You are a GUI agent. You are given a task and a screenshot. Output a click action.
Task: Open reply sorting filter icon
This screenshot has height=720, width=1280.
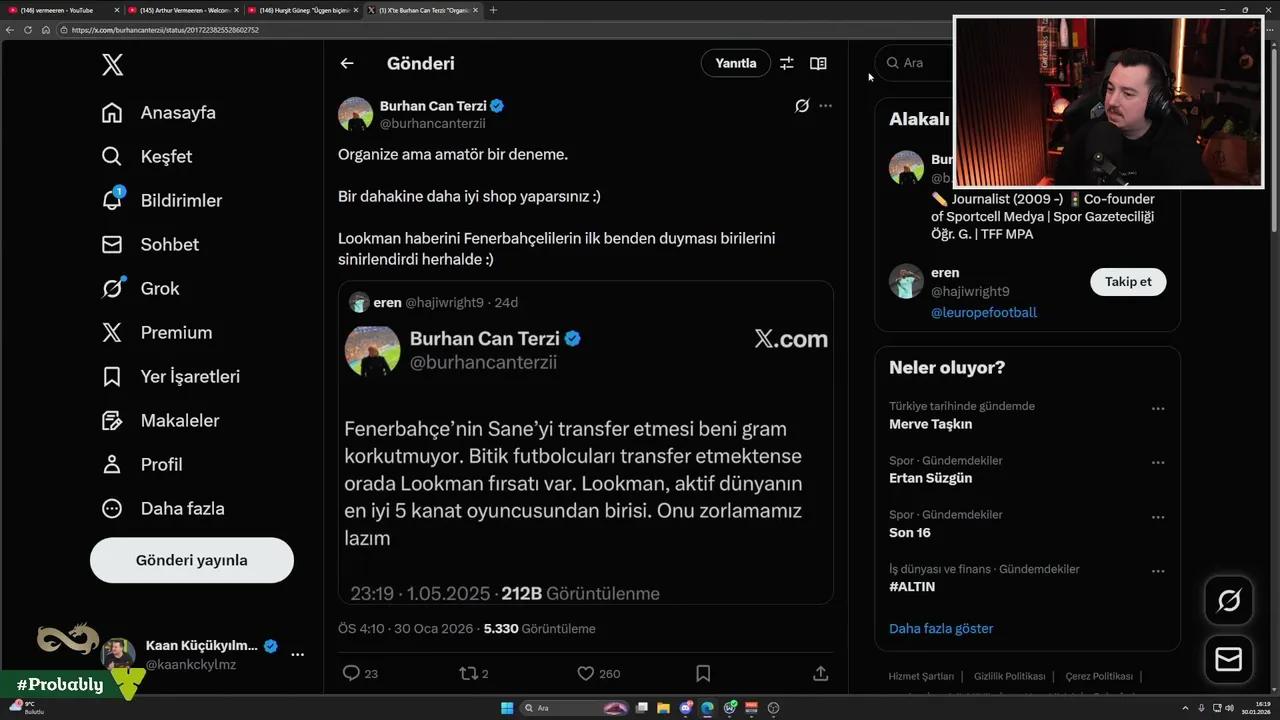click(x=787, y=63)
